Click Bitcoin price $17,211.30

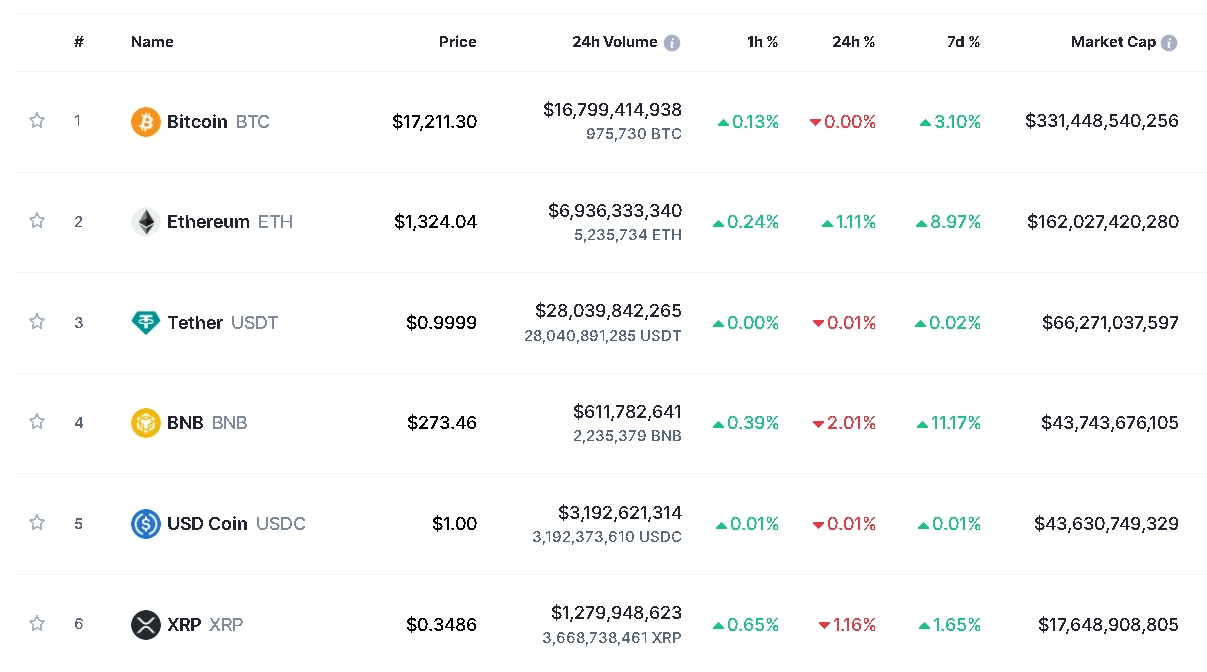click(x=435, y=122)
